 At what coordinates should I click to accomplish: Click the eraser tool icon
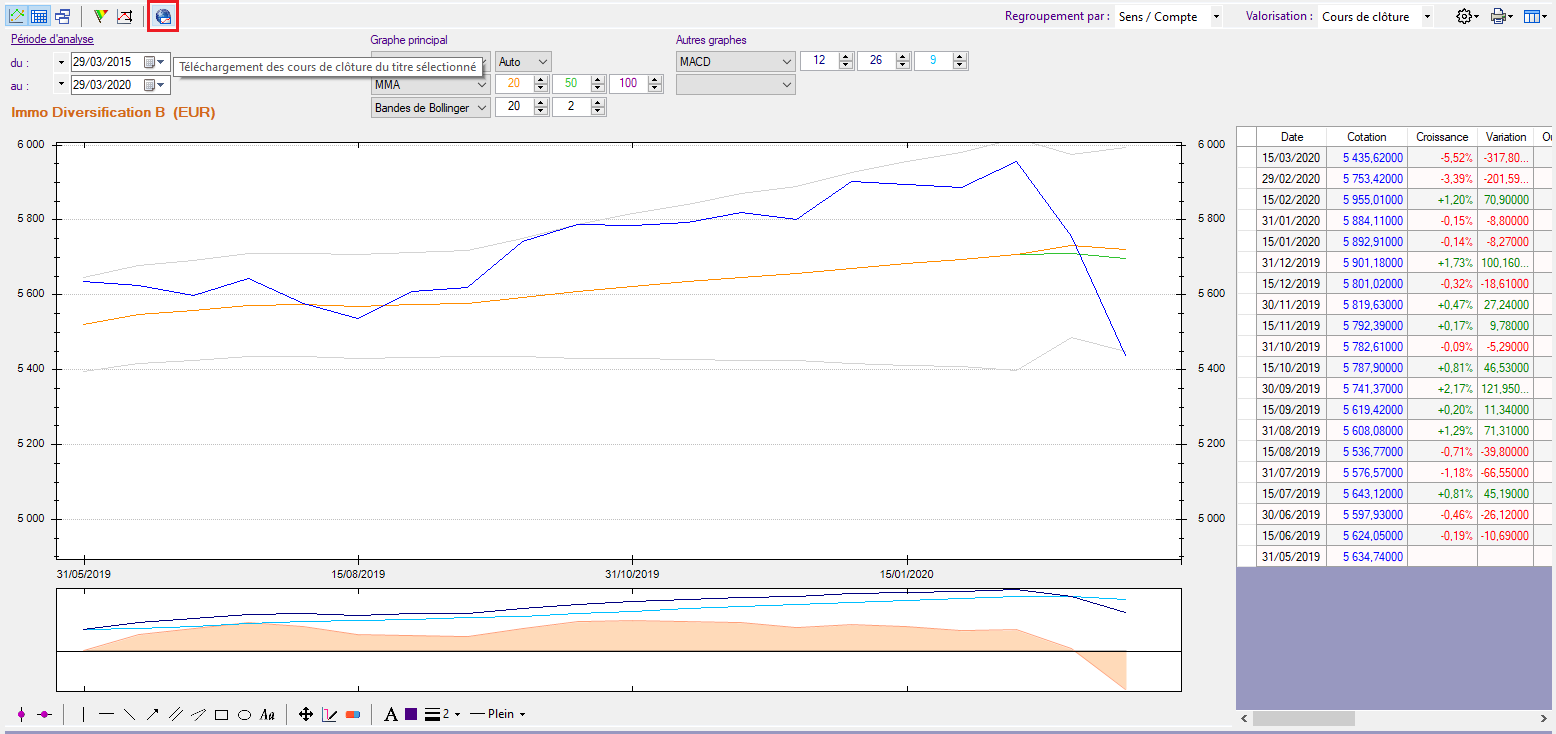point(352,714)
